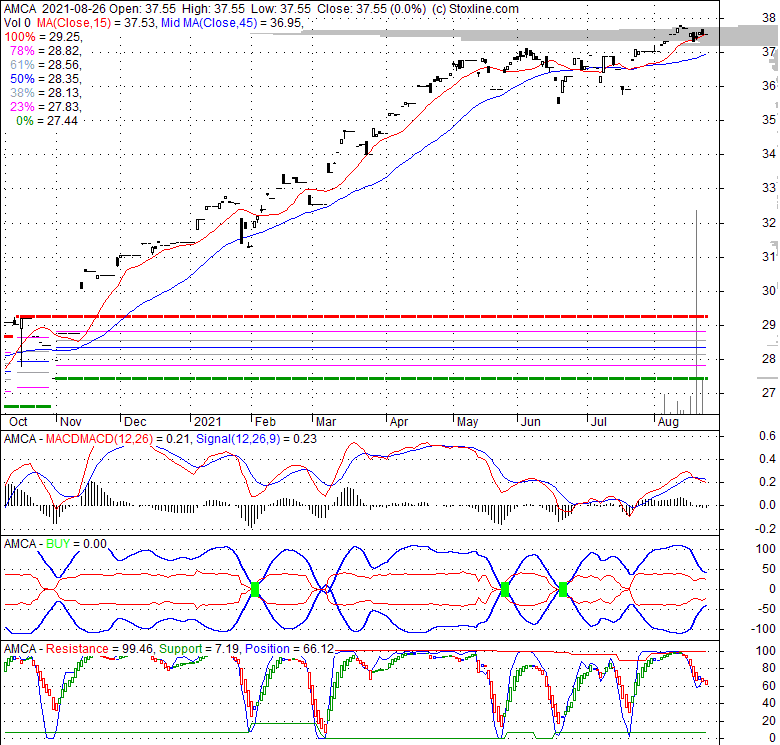Select the MA(Close,15) = 37.53 legend
This screenshot has height=745, width=780.
95,22
